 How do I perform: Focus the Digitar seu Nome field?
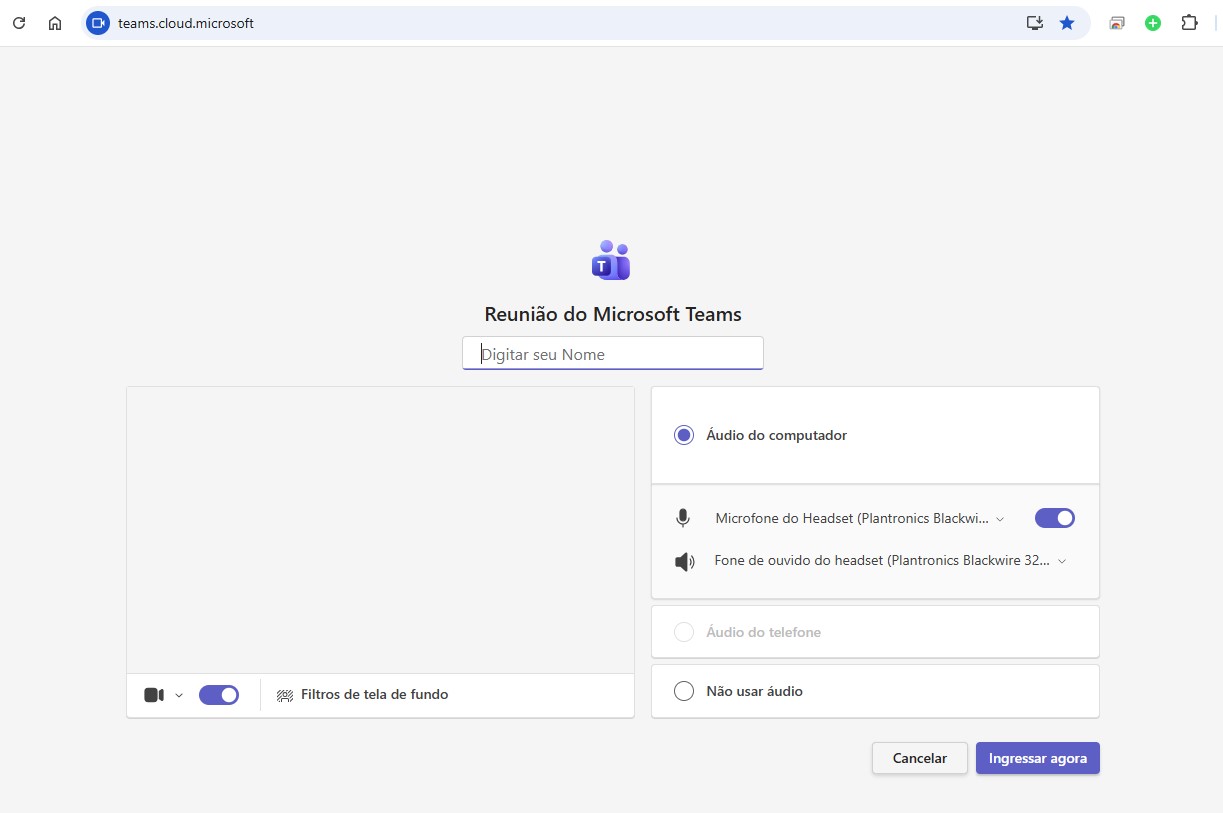[613, 354]
